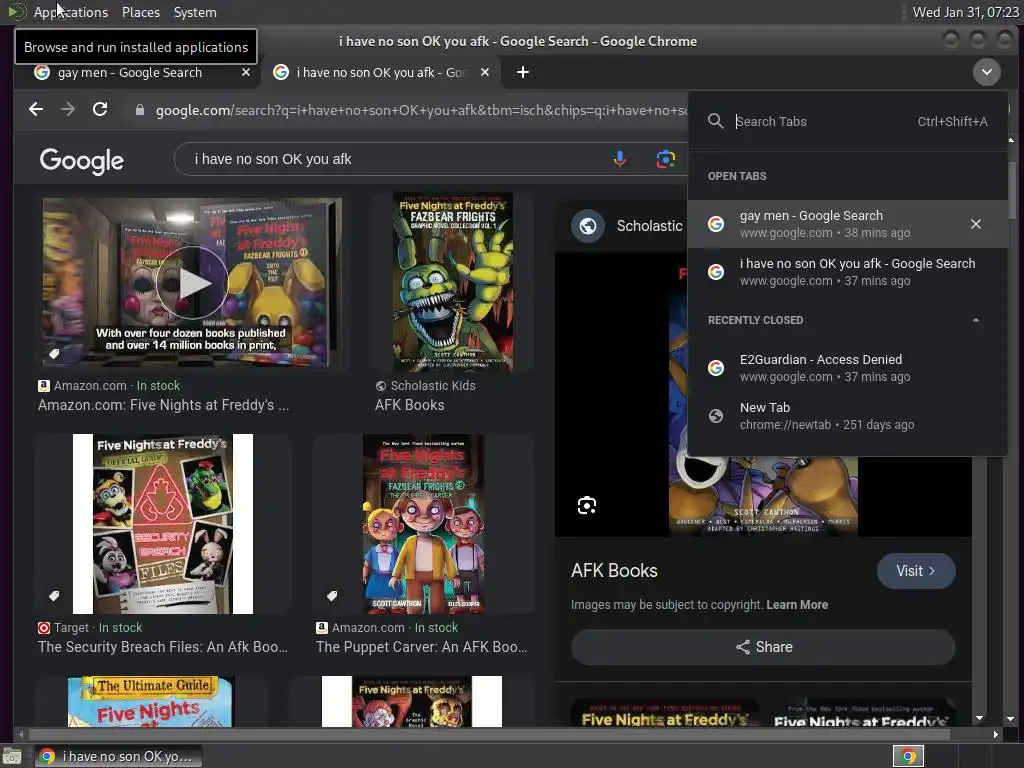Viewport: 1024px width, 768px height.
Task: Click show desktop icon in bottom panel
Action: pyautogui.click(x=12, y=757)
